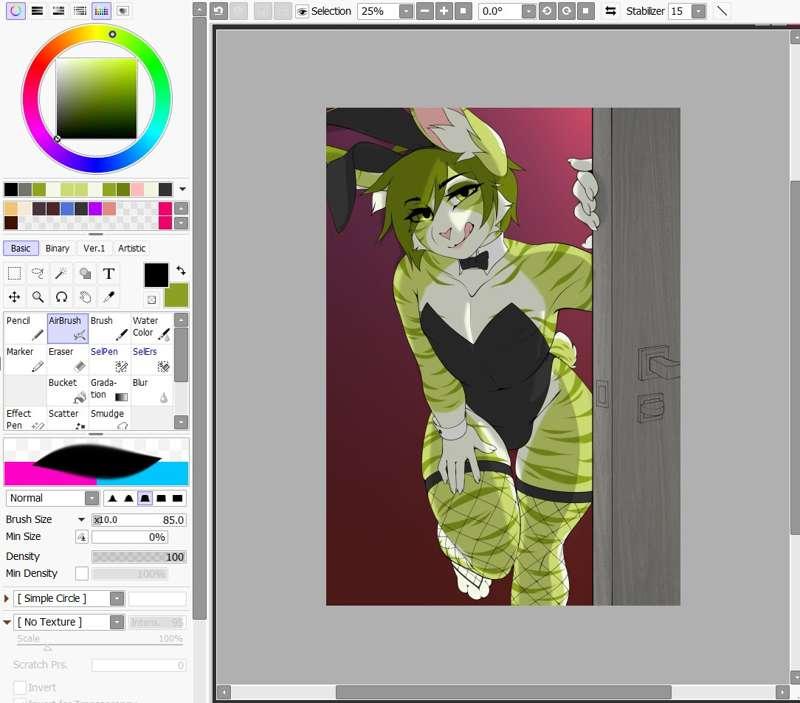Image resolution: width=800 pixels, height=703 pixels.
Task: Select the Text tool
Action: [108, 274]
